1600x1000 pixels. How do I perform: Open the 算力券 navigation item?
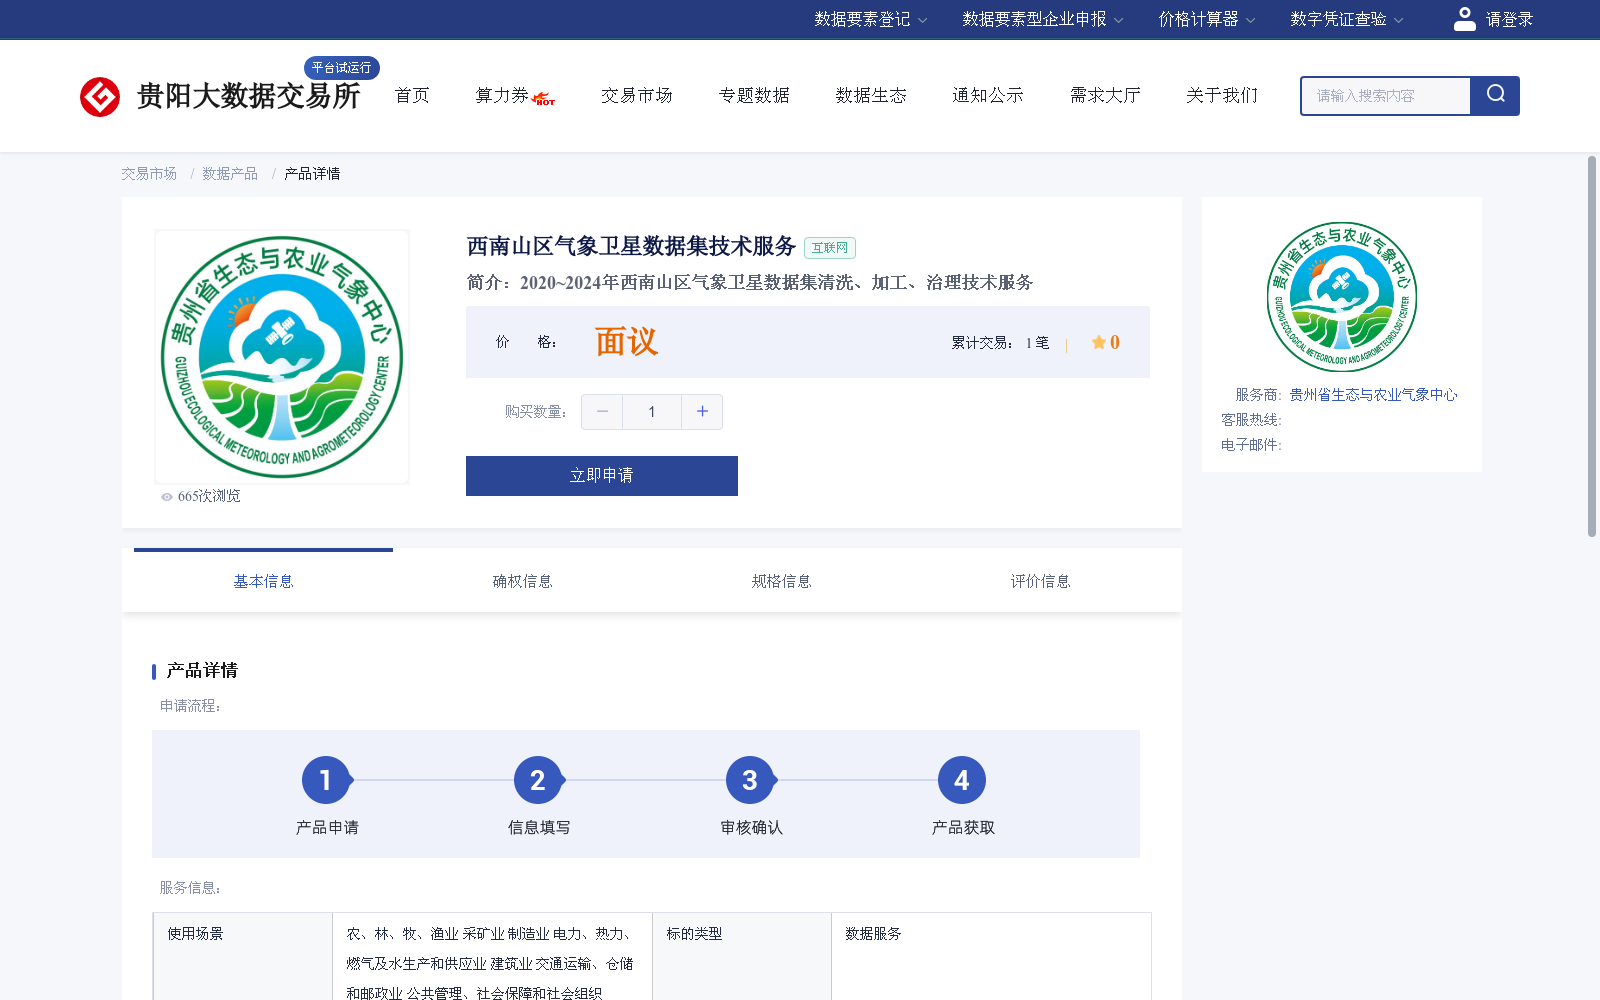[x=502, y=96]
